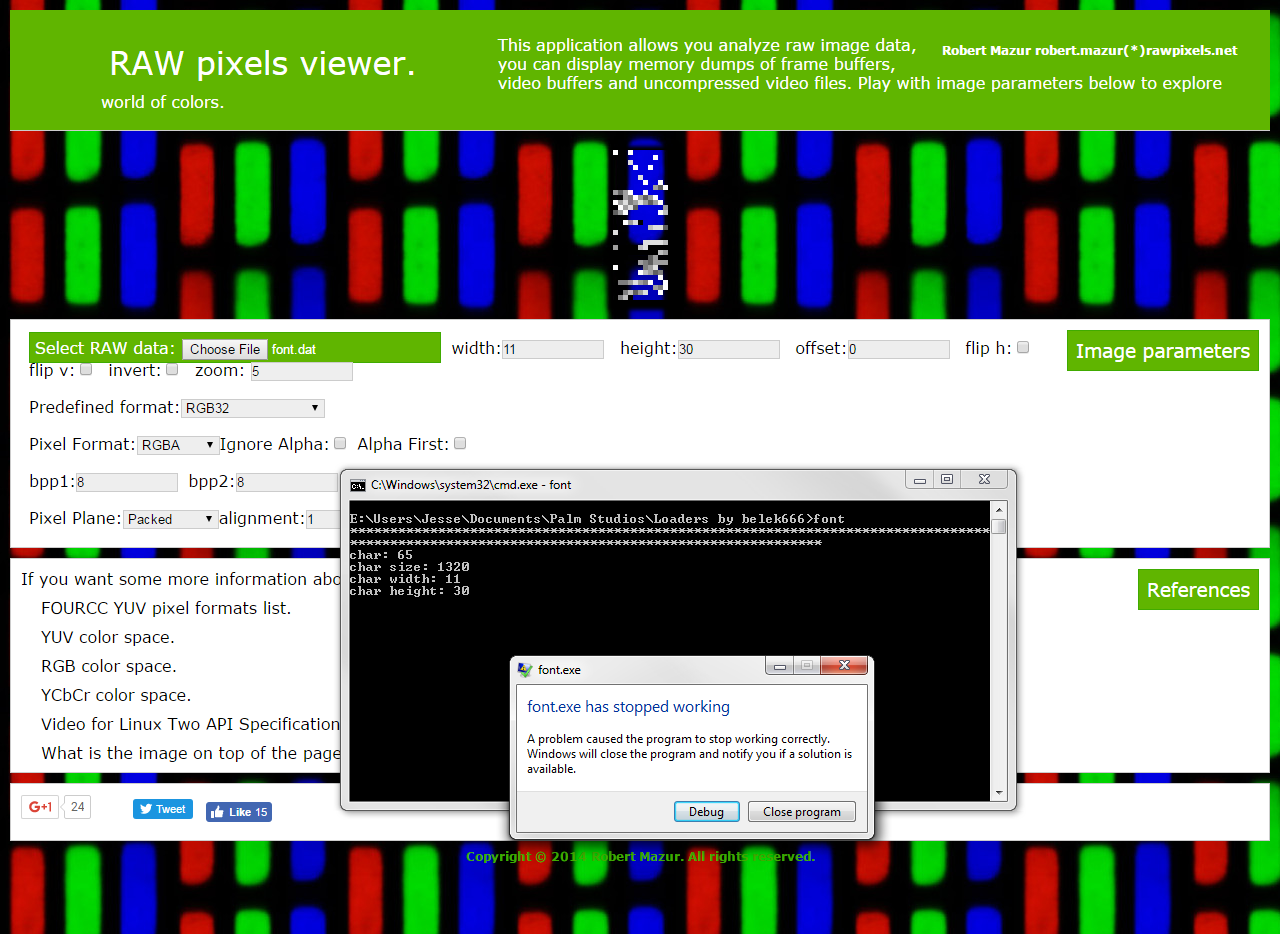Open the YCbCr color space link
The width and height of the screenshot is (1280, 934).
coord(116,695)
